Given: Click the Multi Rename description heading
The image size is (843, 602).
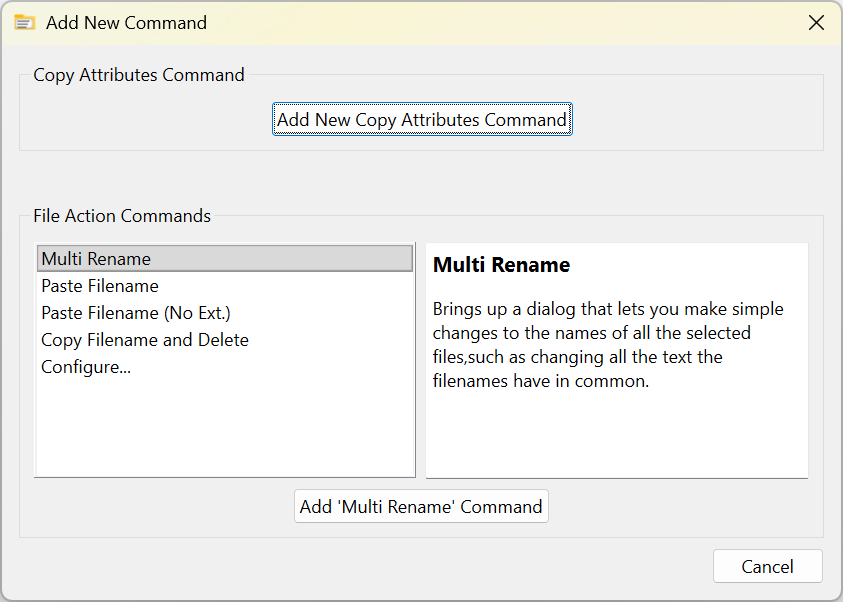Looking at the screenshot, I should click(501, 265).
